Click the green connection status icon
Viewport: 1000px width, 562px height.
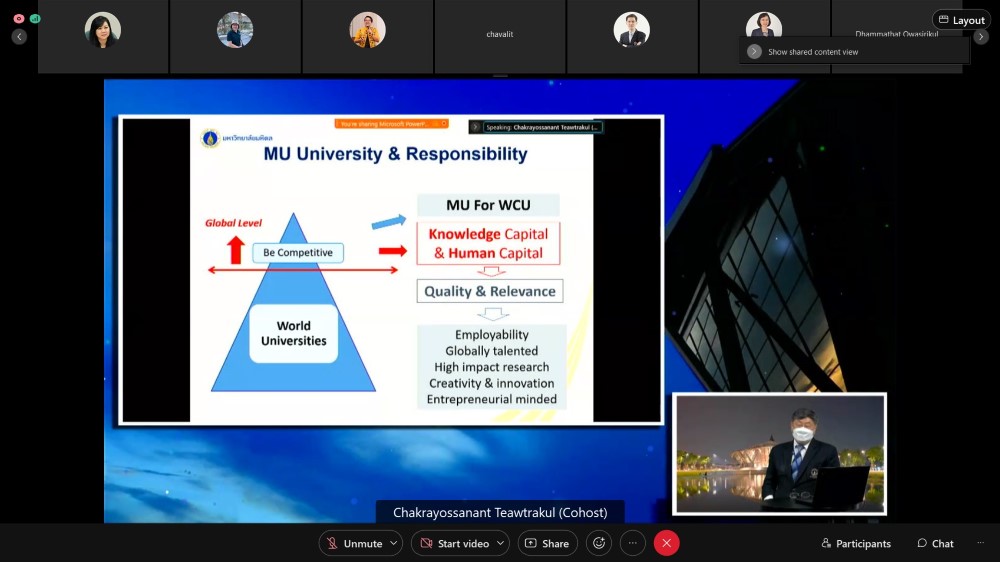[35, 19]
